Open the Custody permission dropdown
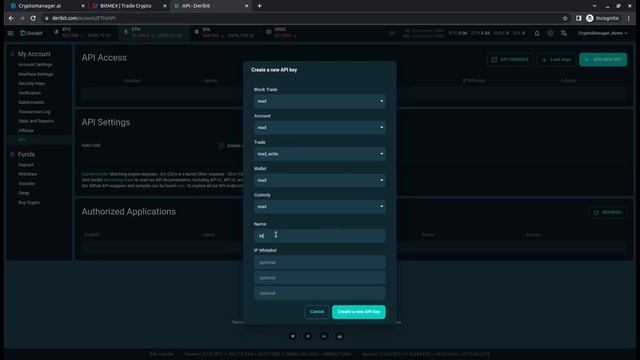Image resolution: width=640 pixels, height=360 pixels. (319, 207)
